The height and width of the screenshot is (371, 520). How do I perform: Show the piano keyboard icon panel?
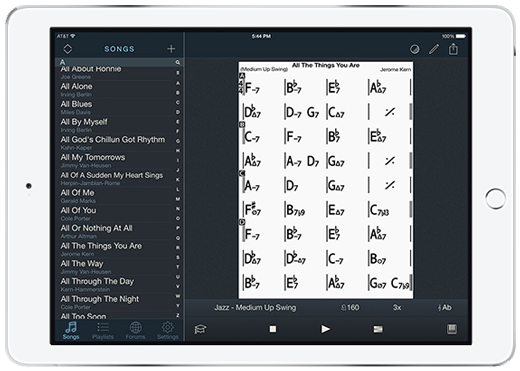click(452, 329)
